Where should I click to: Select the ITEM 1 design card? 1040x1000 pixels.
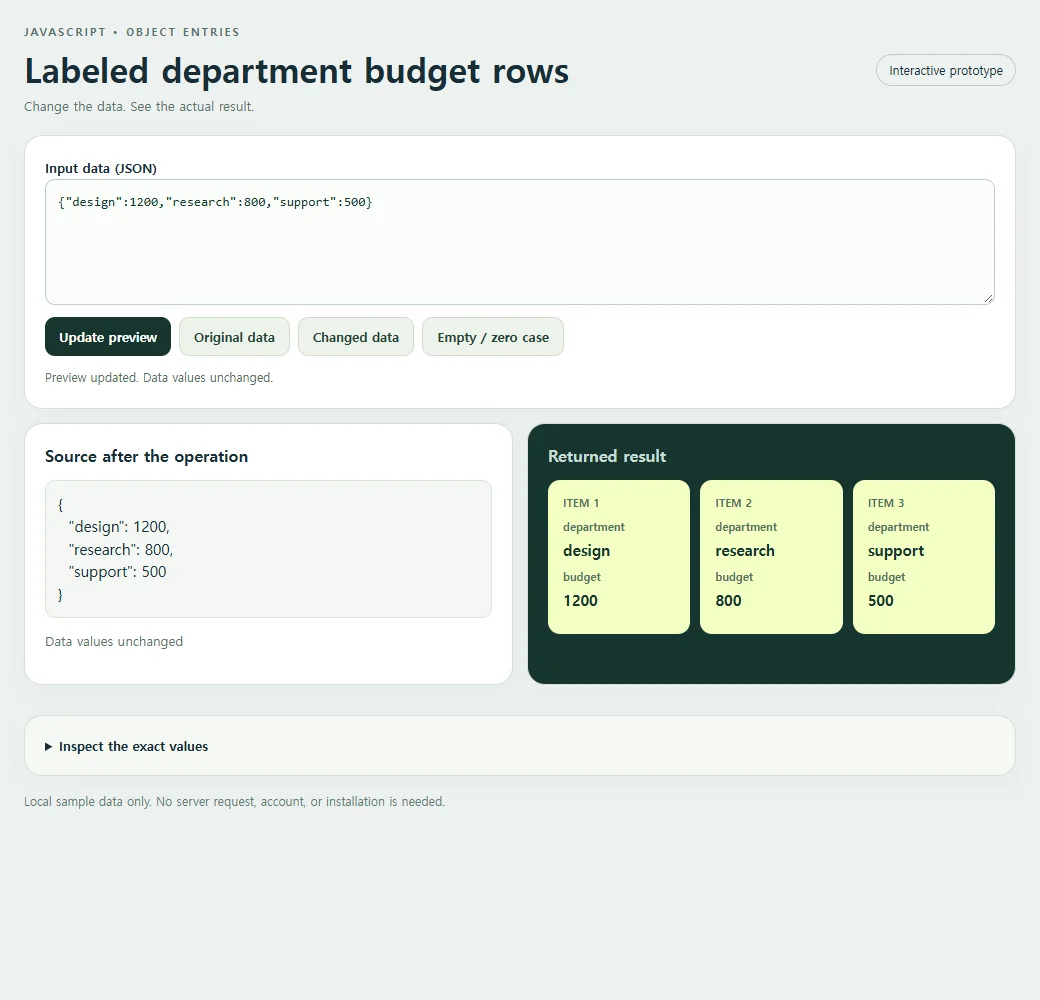pos(619,557)
